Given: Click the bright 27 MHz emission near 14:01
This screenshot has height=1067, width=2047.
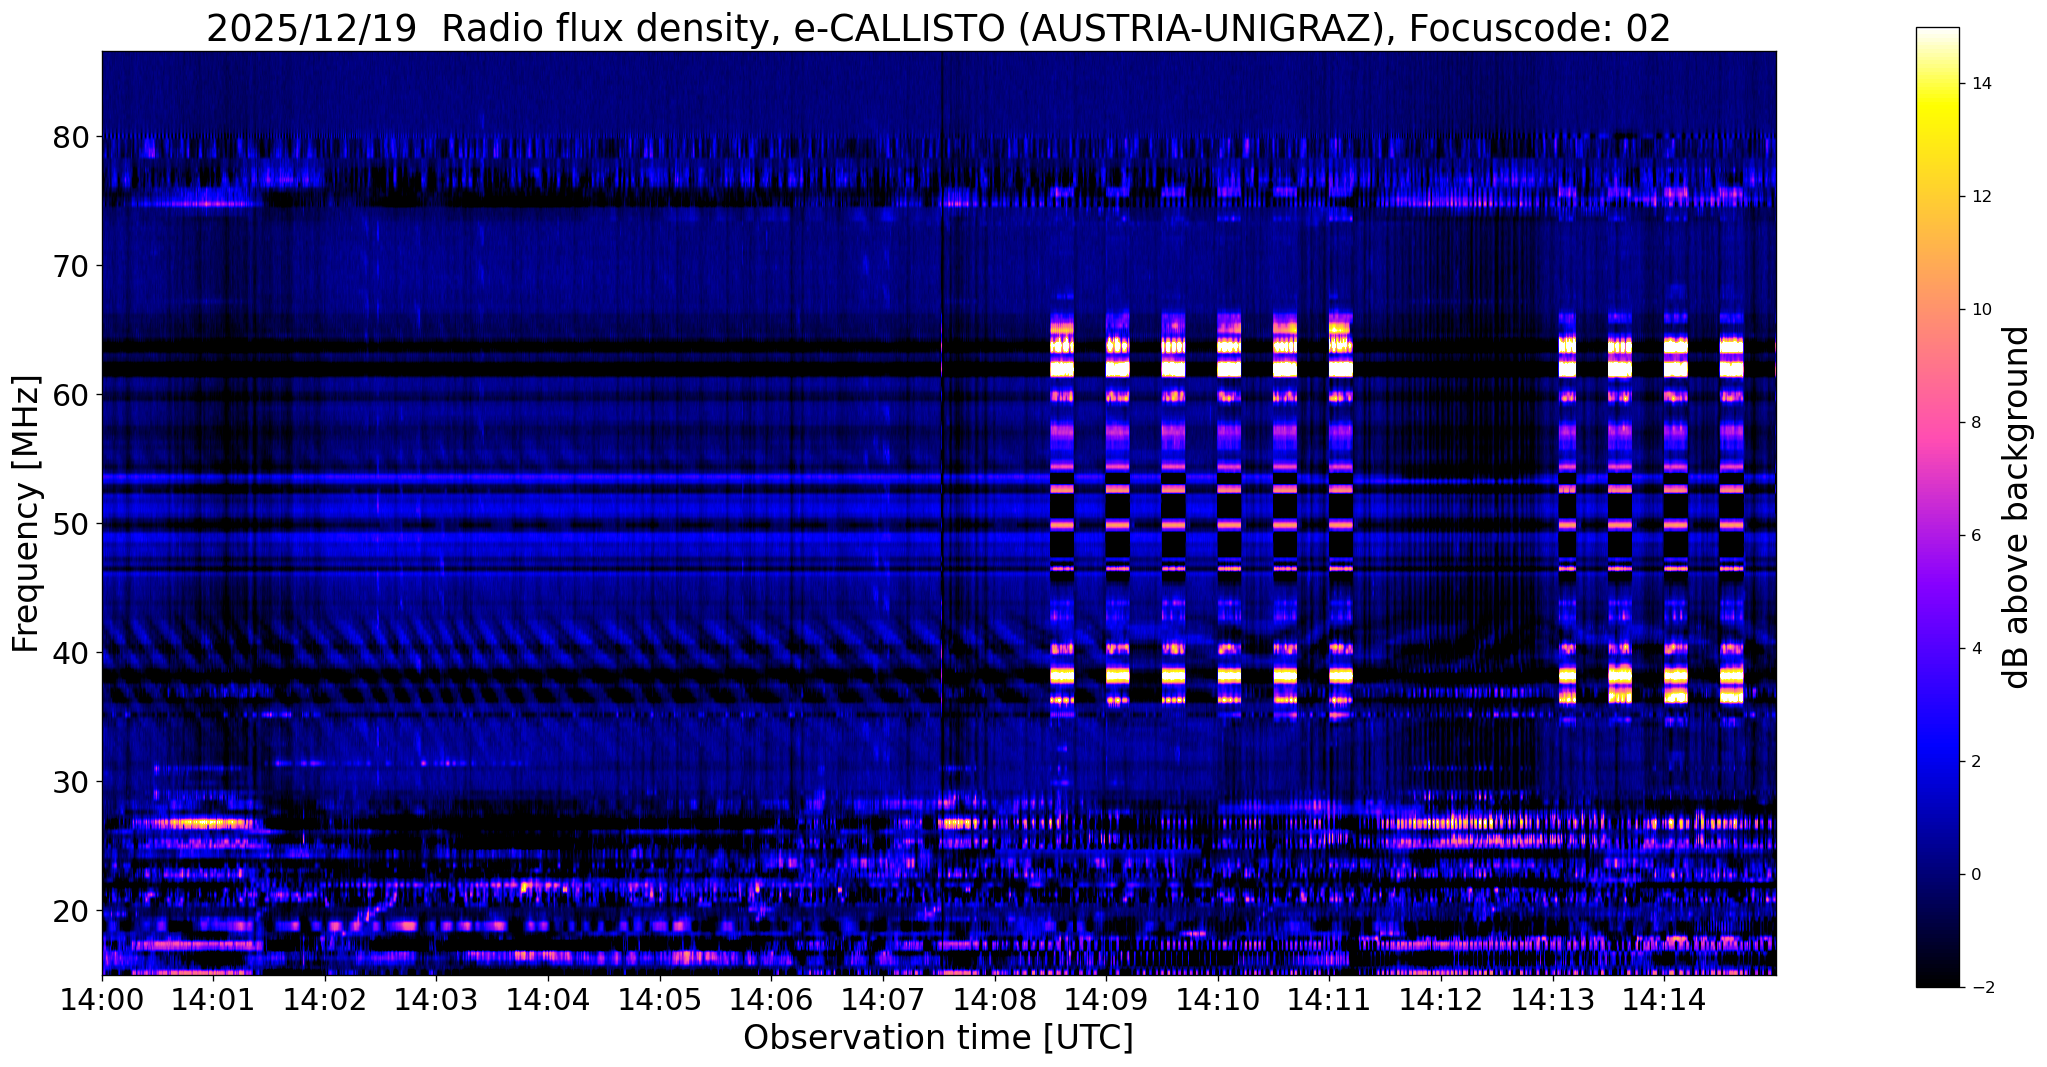Looking at the screenshot, I should 200,823.
